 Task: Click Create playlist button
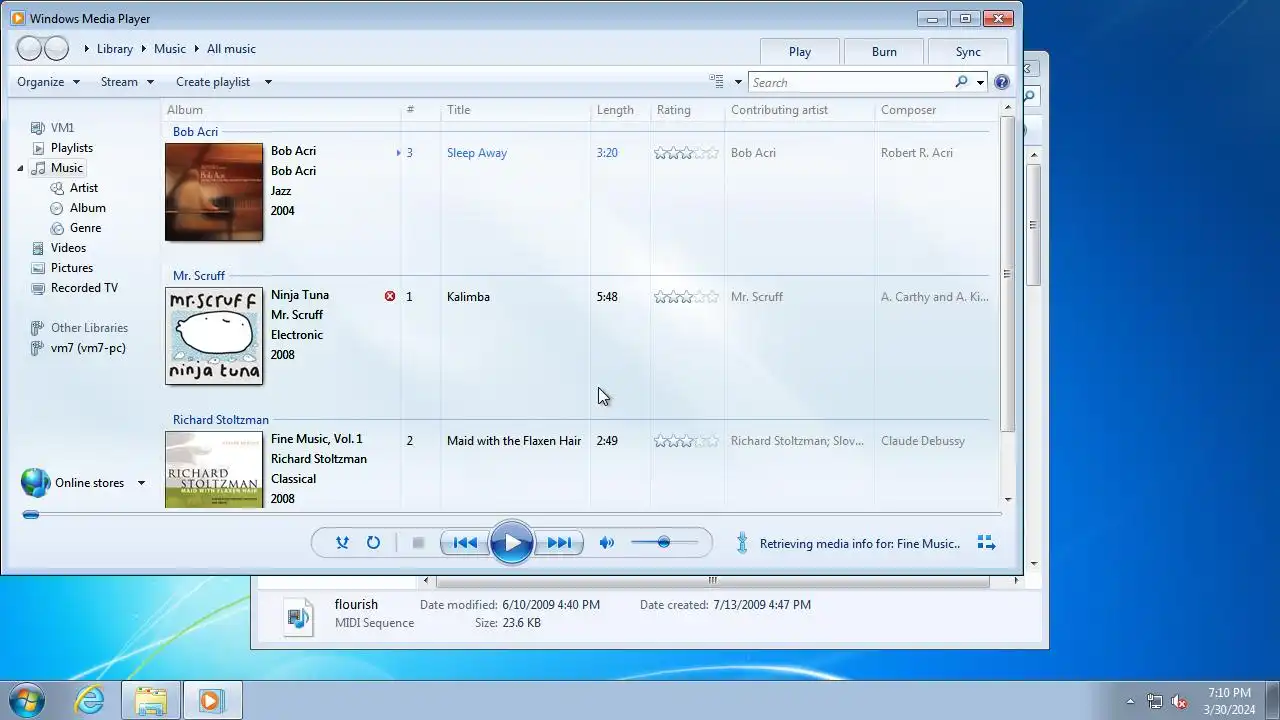click(x=213, y=82)
